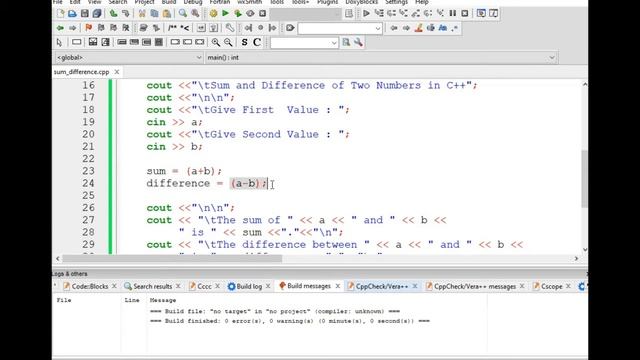The image size is (640, 360).
Task: Close the Build messages tab
Action: point(338,286)
